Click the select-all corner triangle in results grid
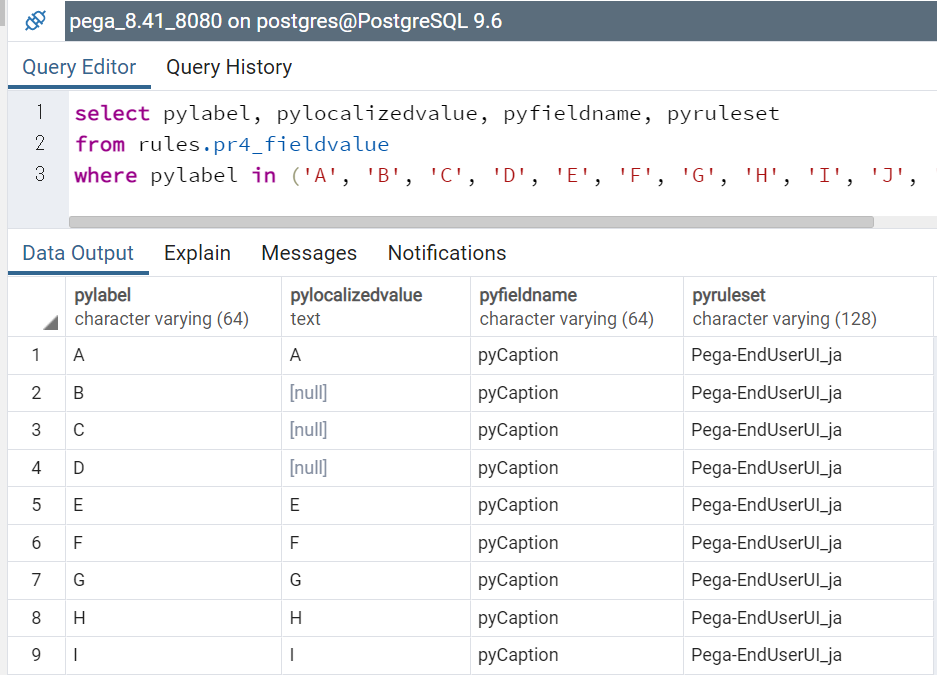937x675 pixels. 51,323
